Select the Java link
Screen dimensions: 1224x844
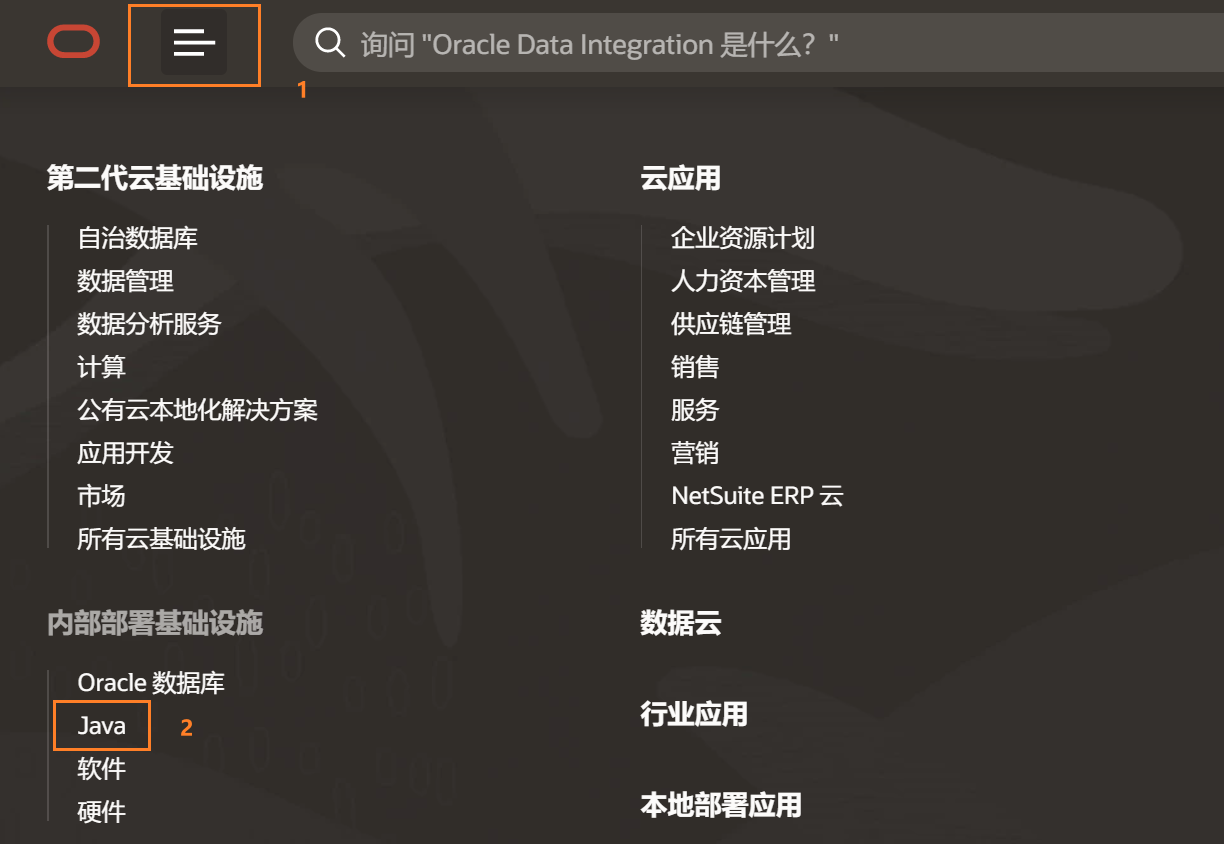pyautogui.click(x=102, y=726)
